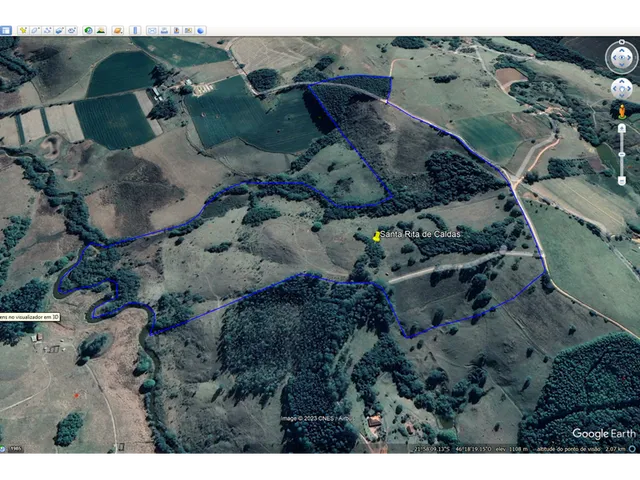Click the zoom slider handle

click(x=622, y=154)
